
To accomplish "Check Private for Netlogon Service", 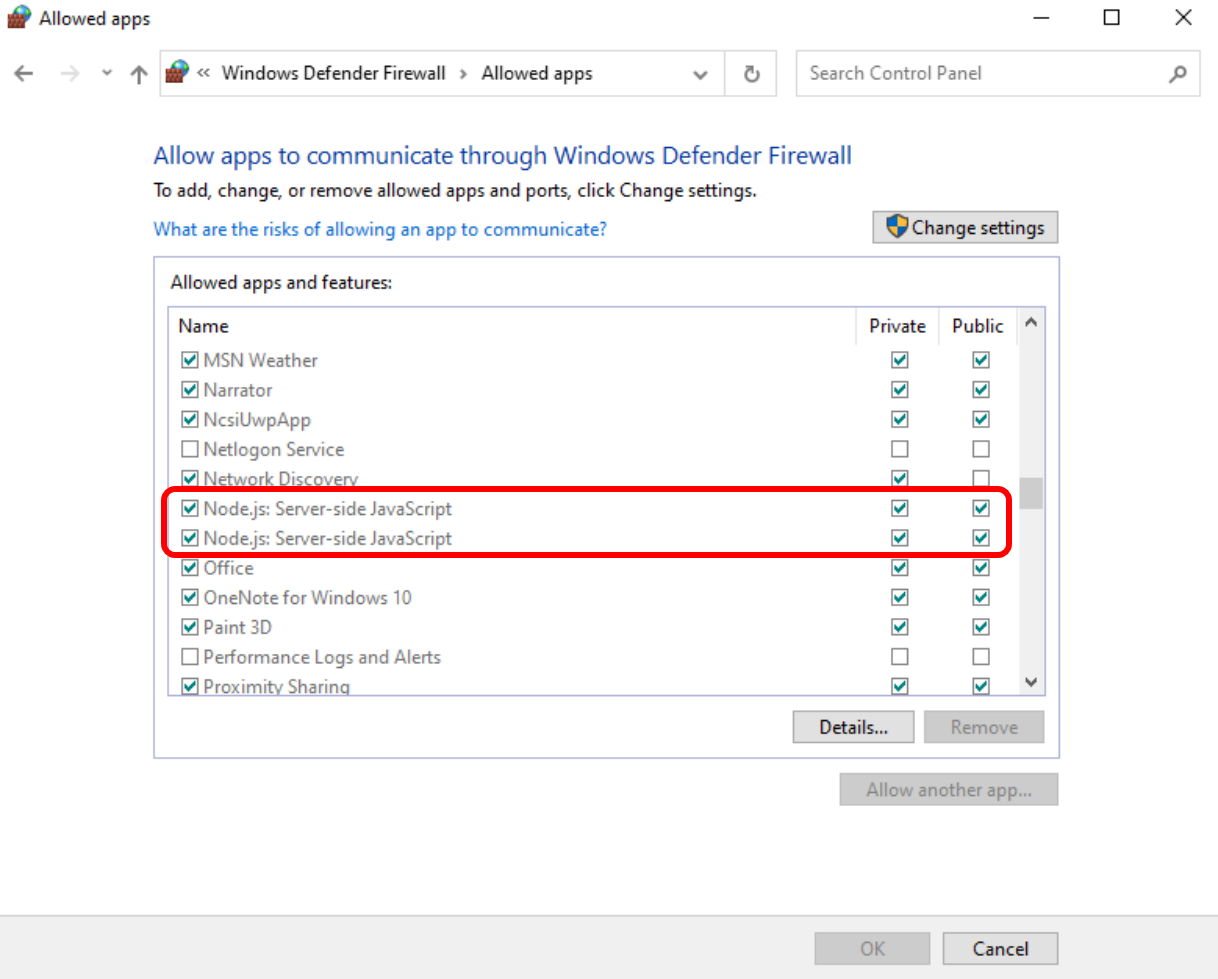I will [900, 449].
